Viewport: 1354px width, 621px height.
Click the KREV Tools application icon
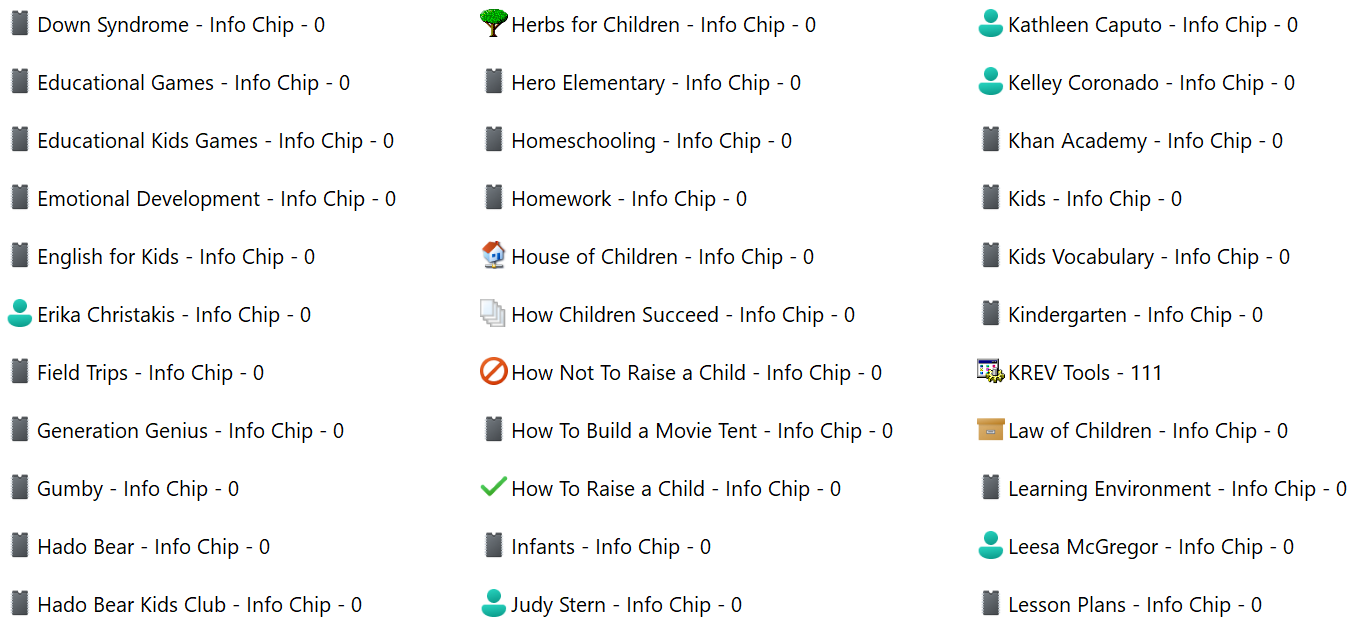point(990,371)
